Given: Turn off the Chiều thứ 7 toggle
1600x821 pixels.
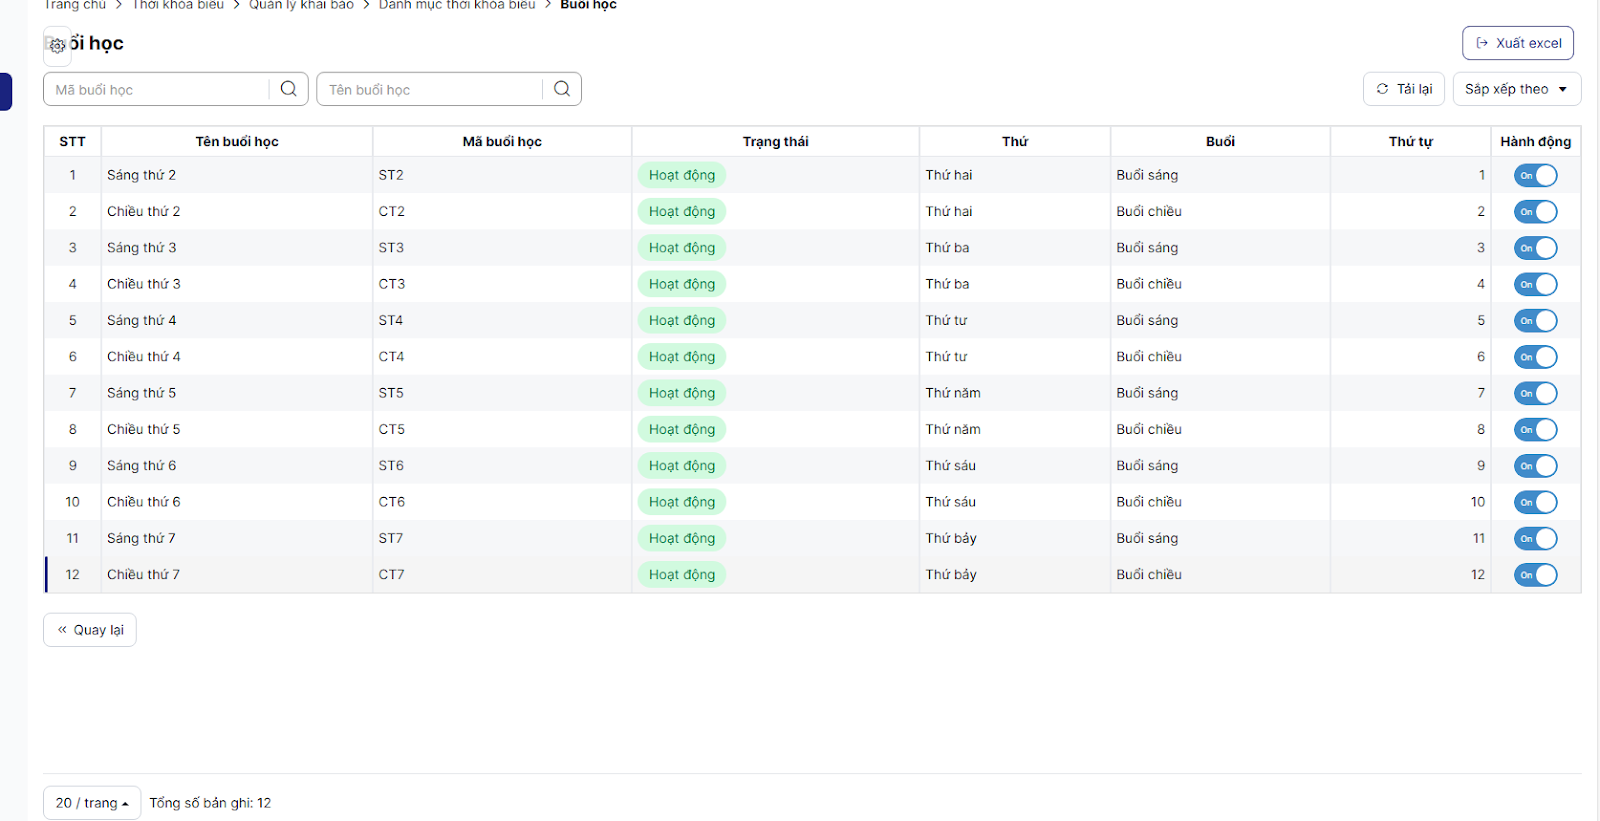Looking at the screenshot, I should tap(1535, 575).
